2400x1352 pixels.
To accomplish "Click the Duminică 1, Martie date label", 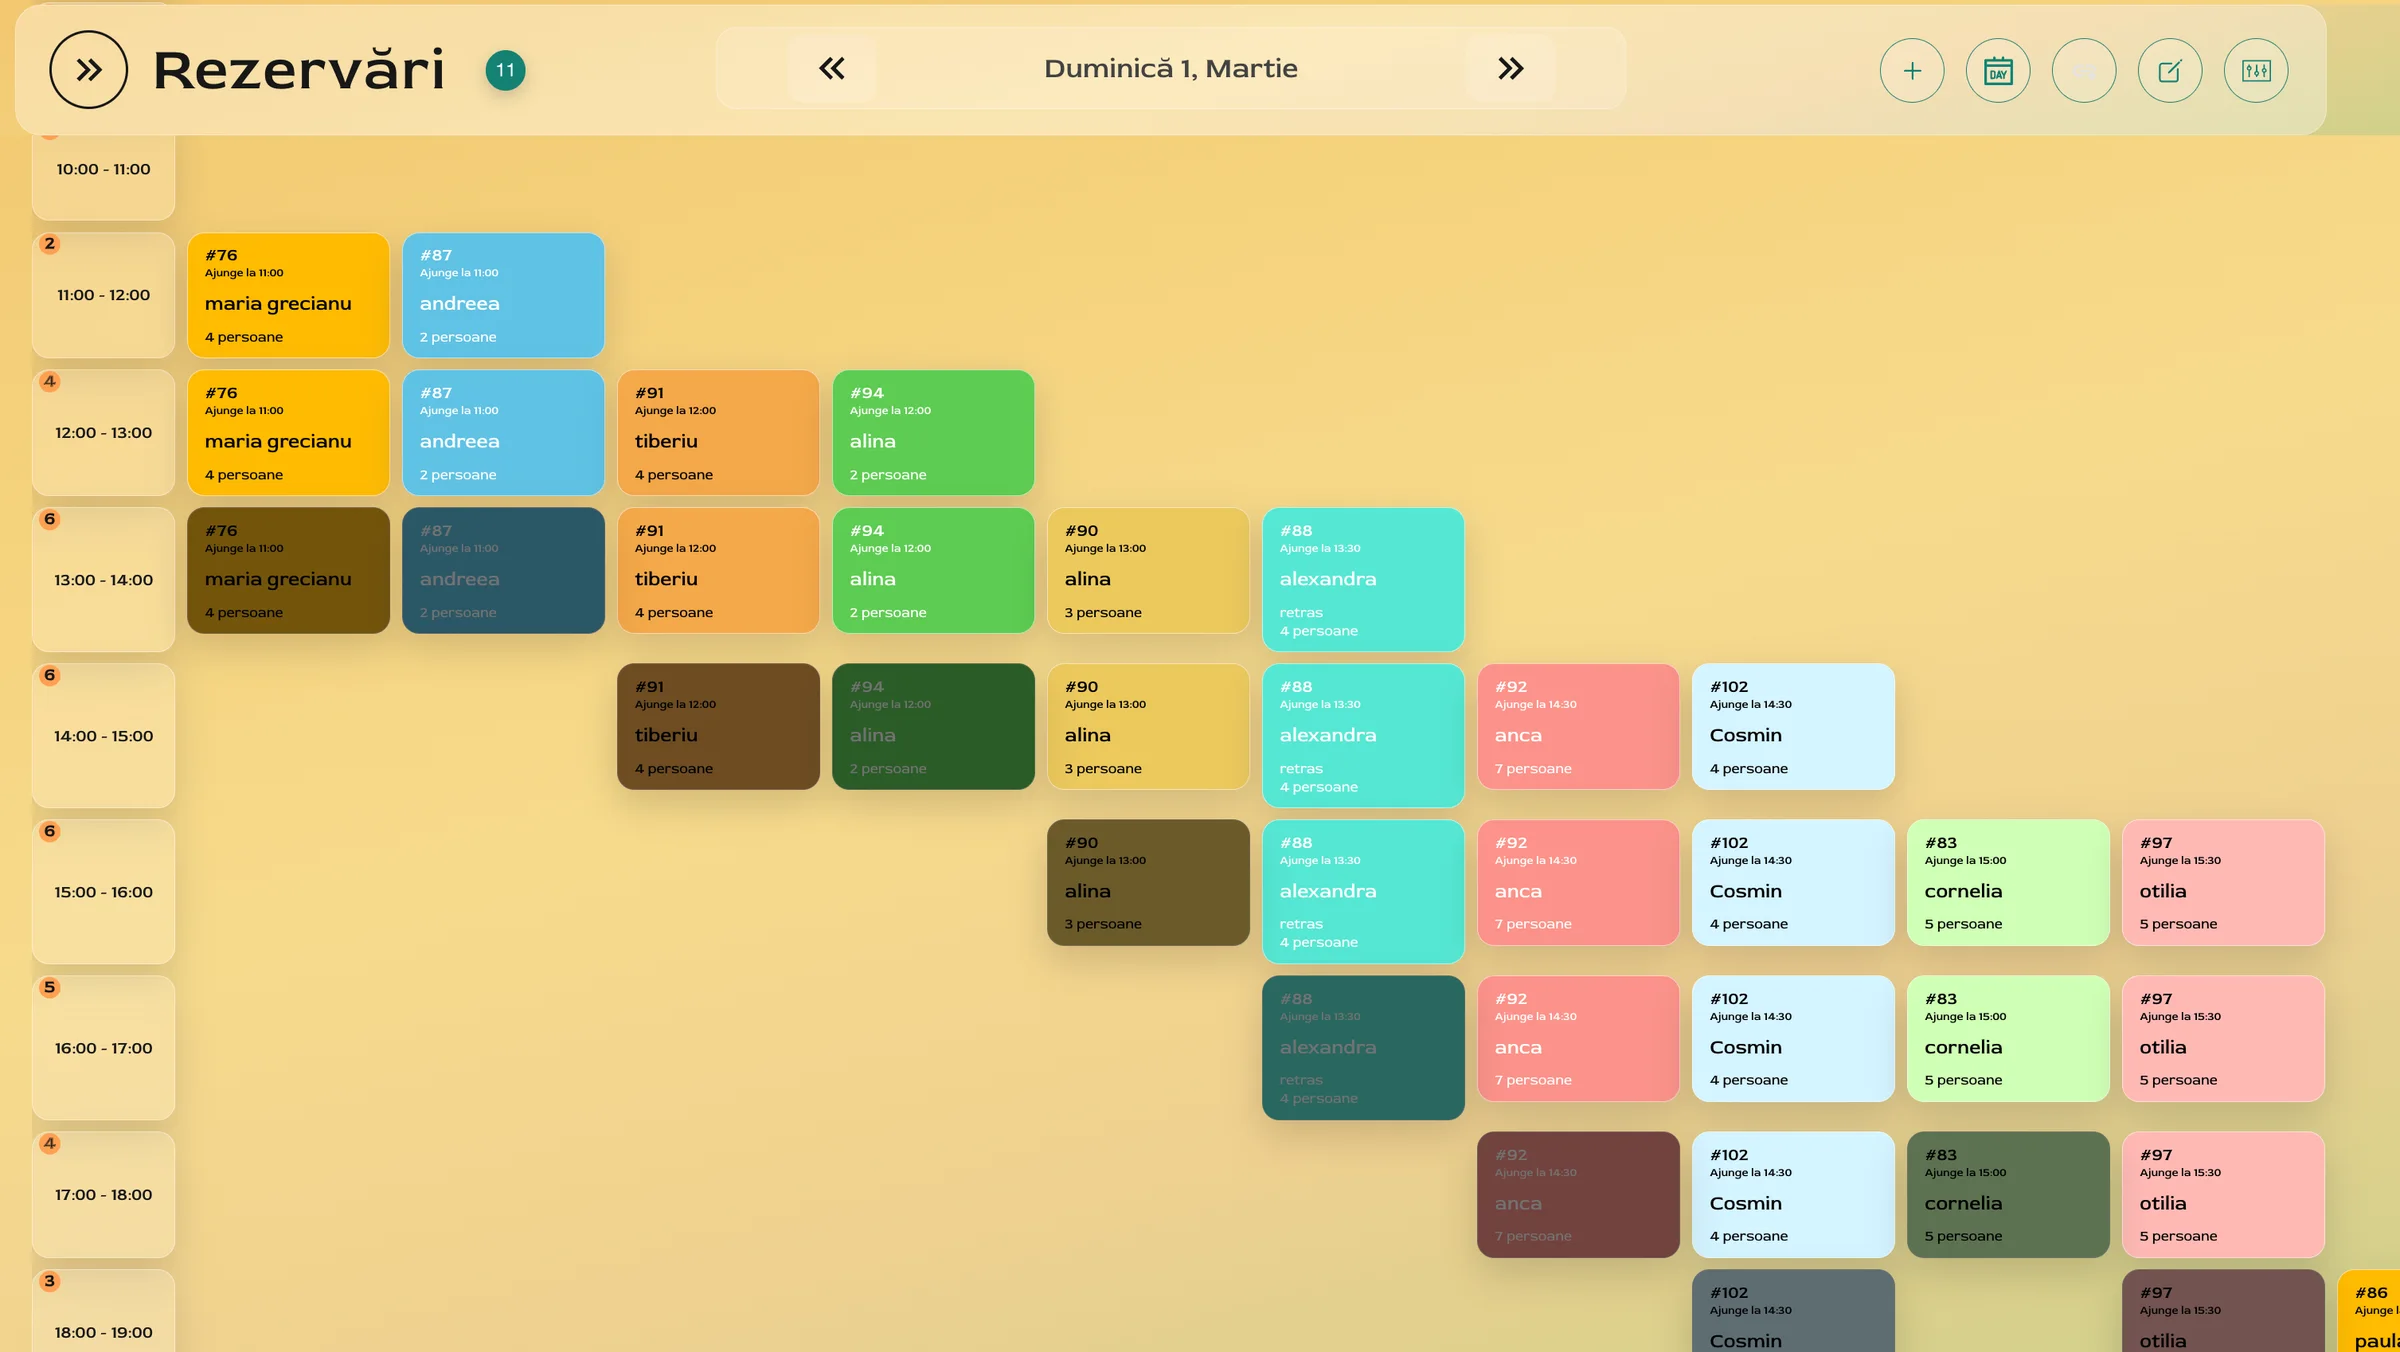I will click(1170, 68).
